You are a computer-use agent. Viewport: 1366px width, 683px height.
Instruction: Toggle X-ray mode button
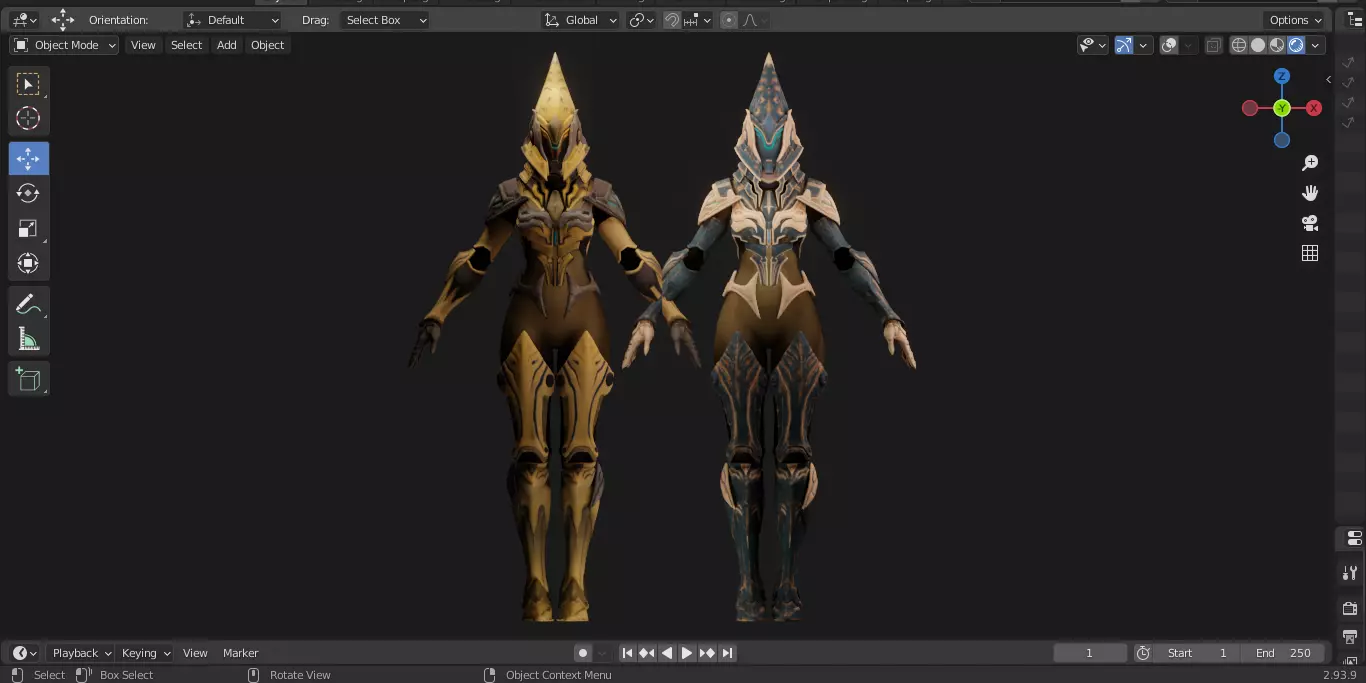coord(1213,45)
